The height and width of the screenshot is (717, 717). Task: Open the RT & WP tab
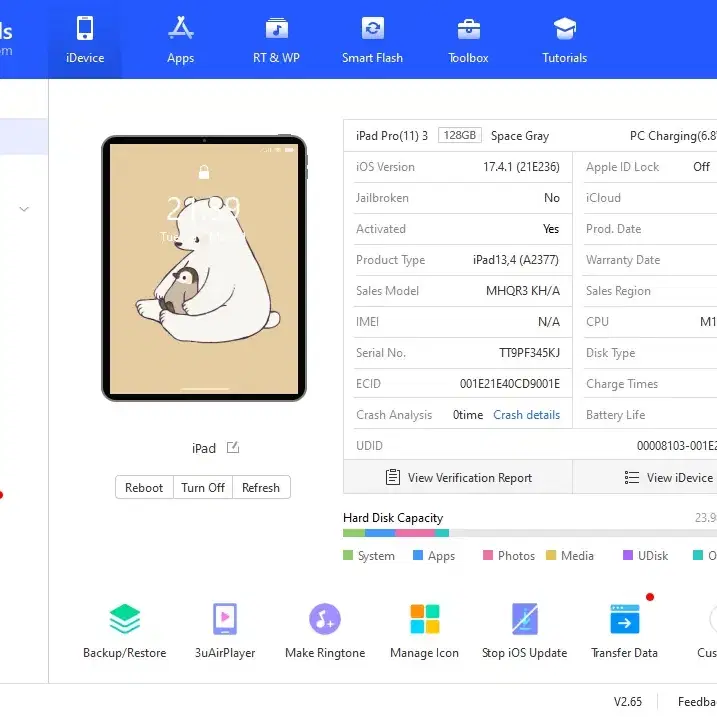[x=276, y=39]
